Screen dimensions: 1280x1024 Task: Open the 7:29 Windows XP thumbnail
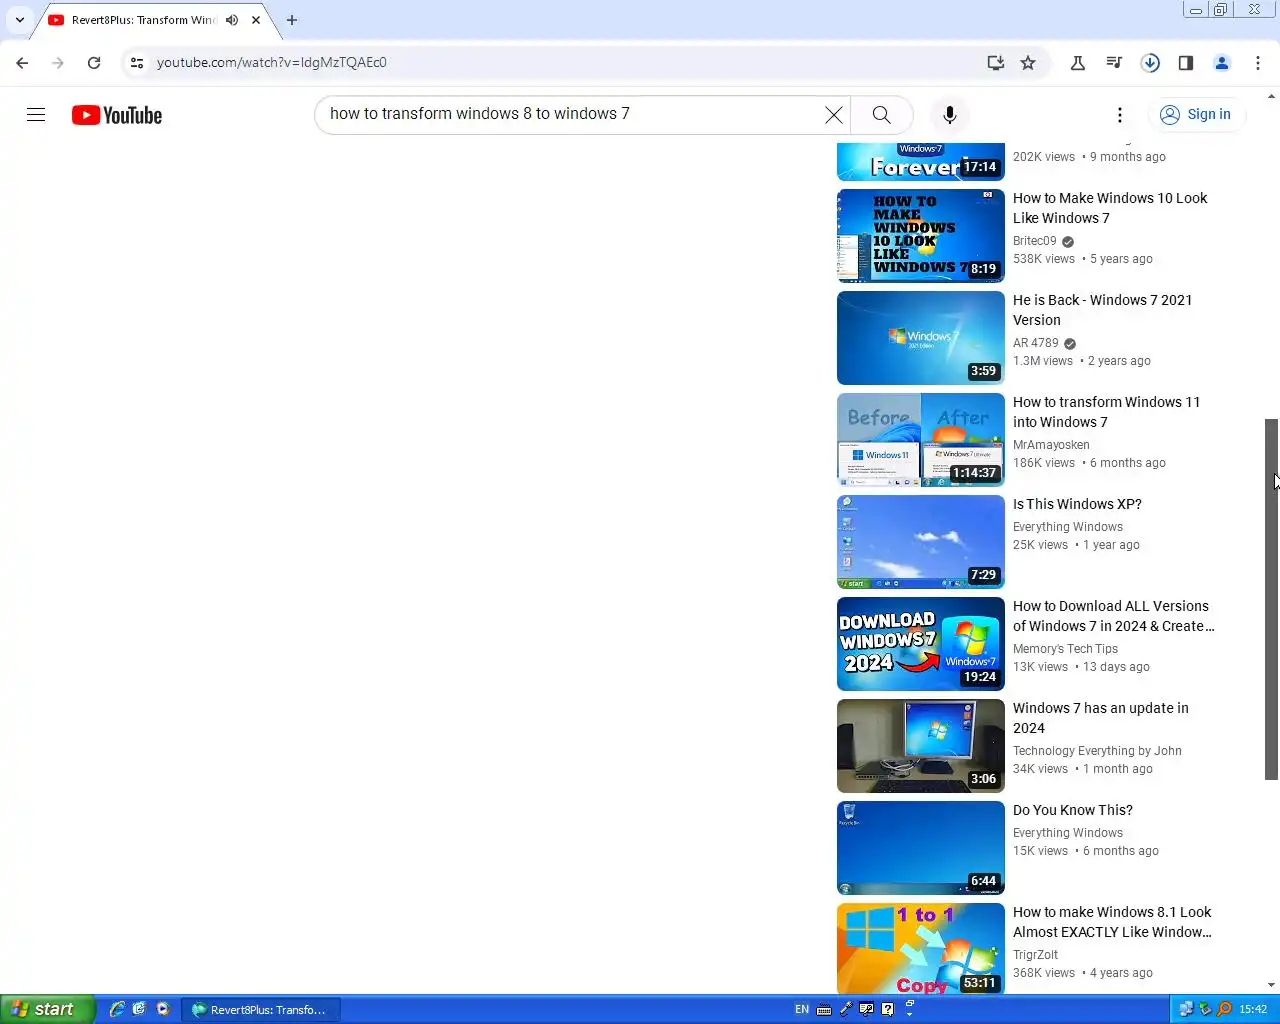click(920, 542)
